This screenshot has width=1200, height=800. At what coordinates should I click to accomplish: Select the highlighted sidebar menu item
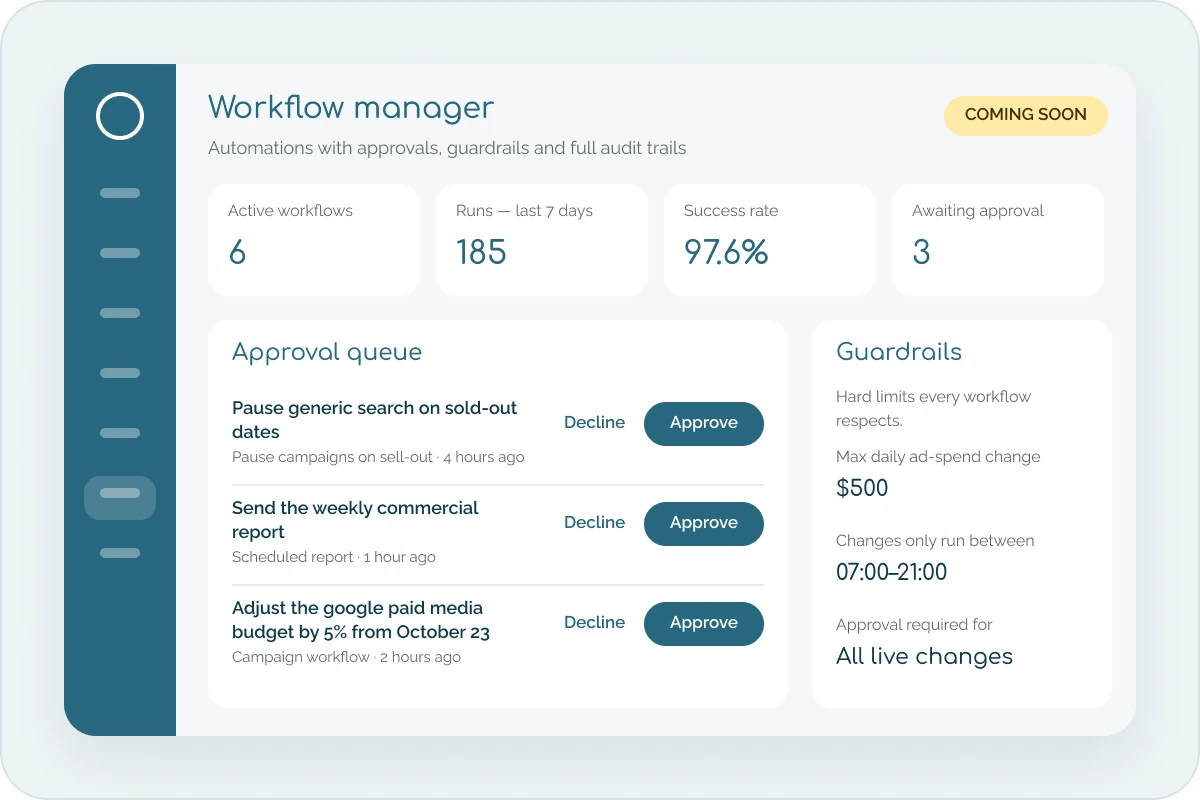pyautogui.click(x=120, y=497)
